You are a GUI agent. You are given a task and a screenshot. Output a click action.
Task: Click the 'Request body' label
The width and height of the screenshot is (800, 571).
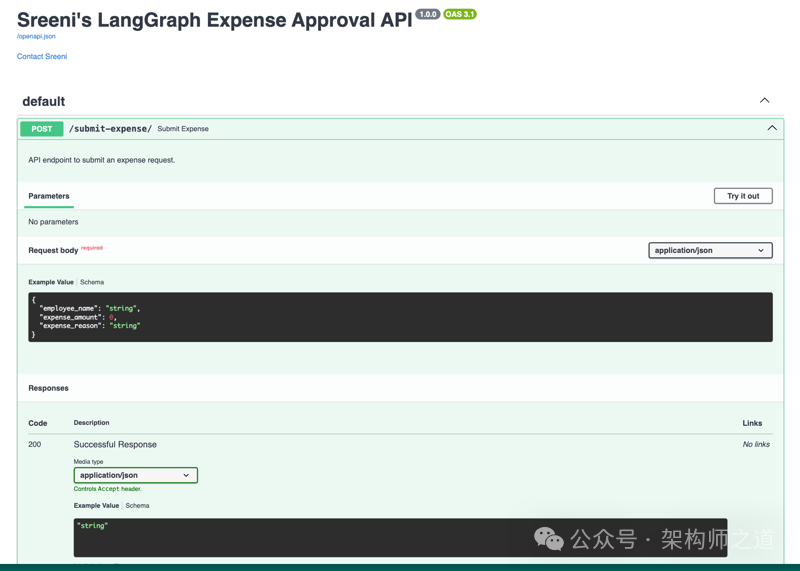coord(53,251)
